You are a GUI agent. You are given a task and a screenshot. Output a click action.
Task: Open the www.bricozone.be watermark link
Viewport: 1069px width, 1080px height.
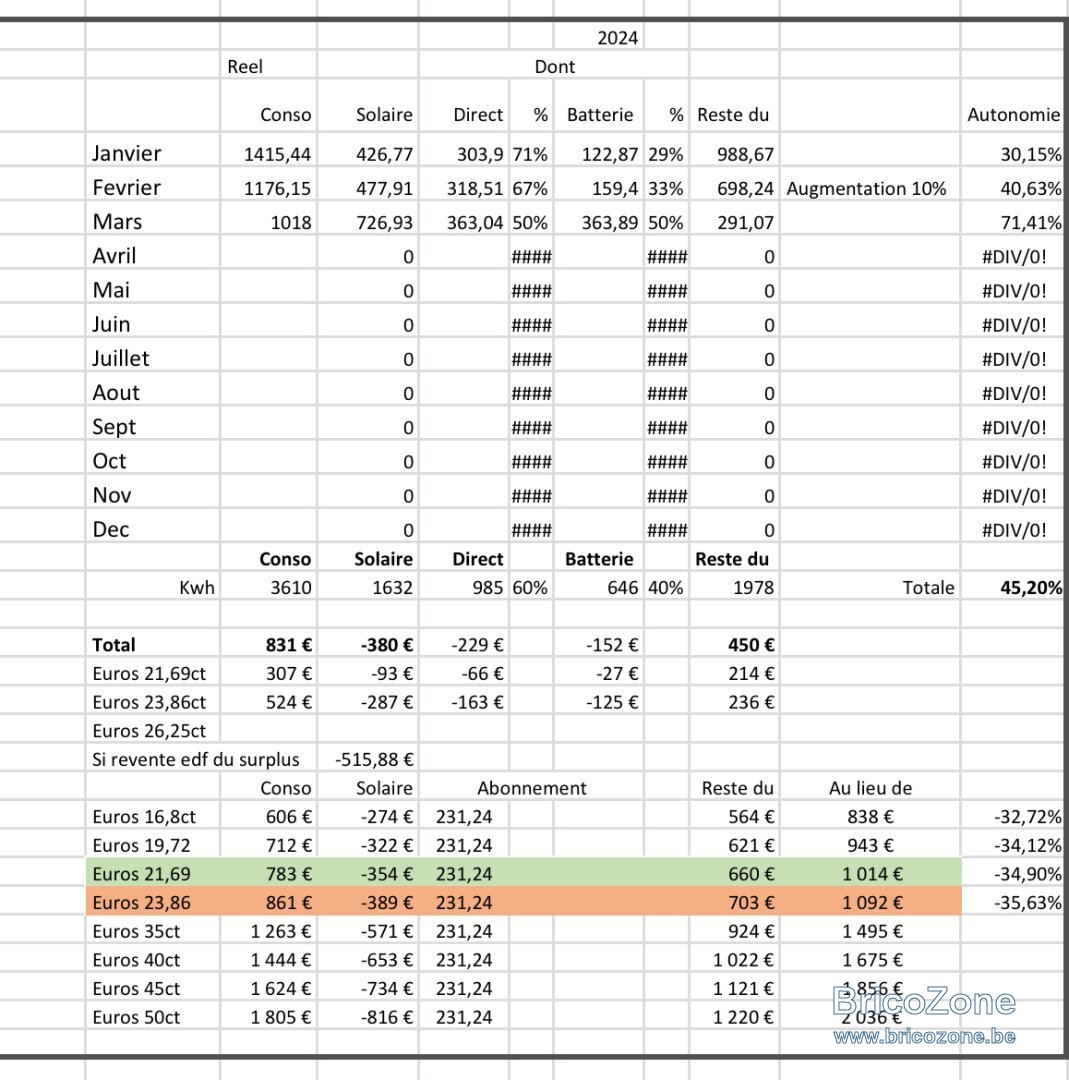(x=924, y=1036)
